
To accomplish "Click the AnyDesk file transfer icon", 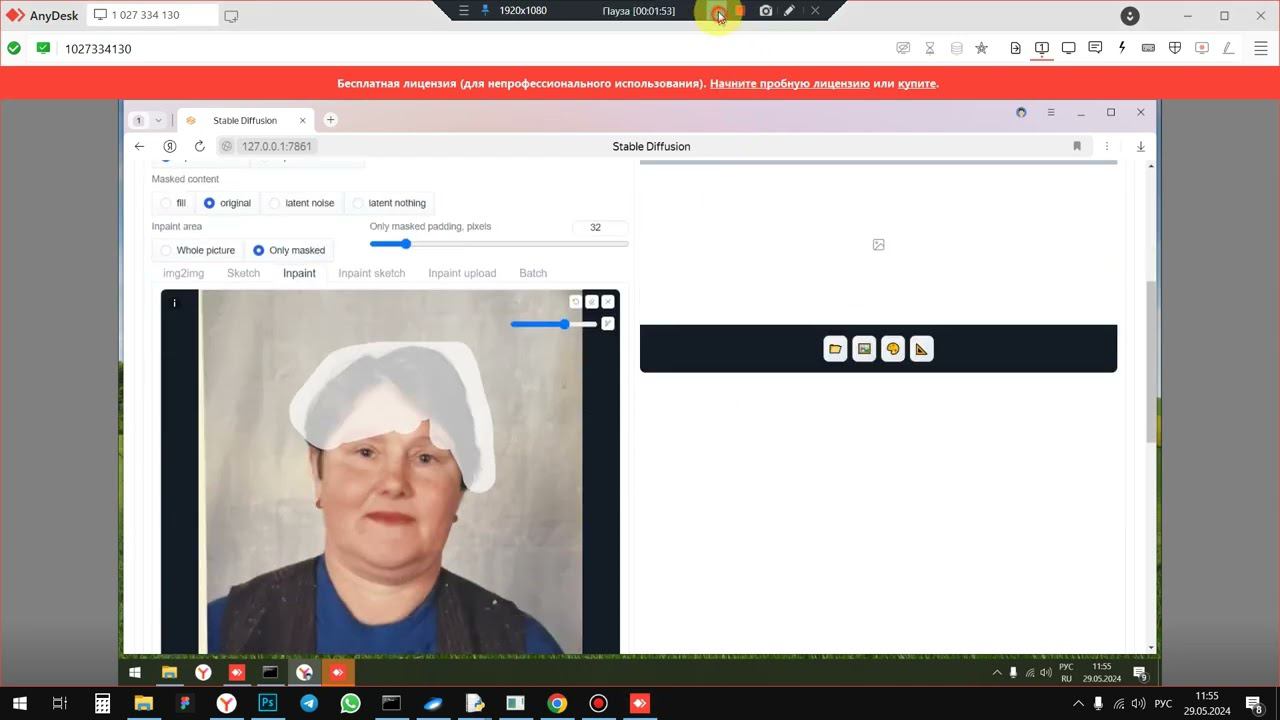I will point(1015,48).
